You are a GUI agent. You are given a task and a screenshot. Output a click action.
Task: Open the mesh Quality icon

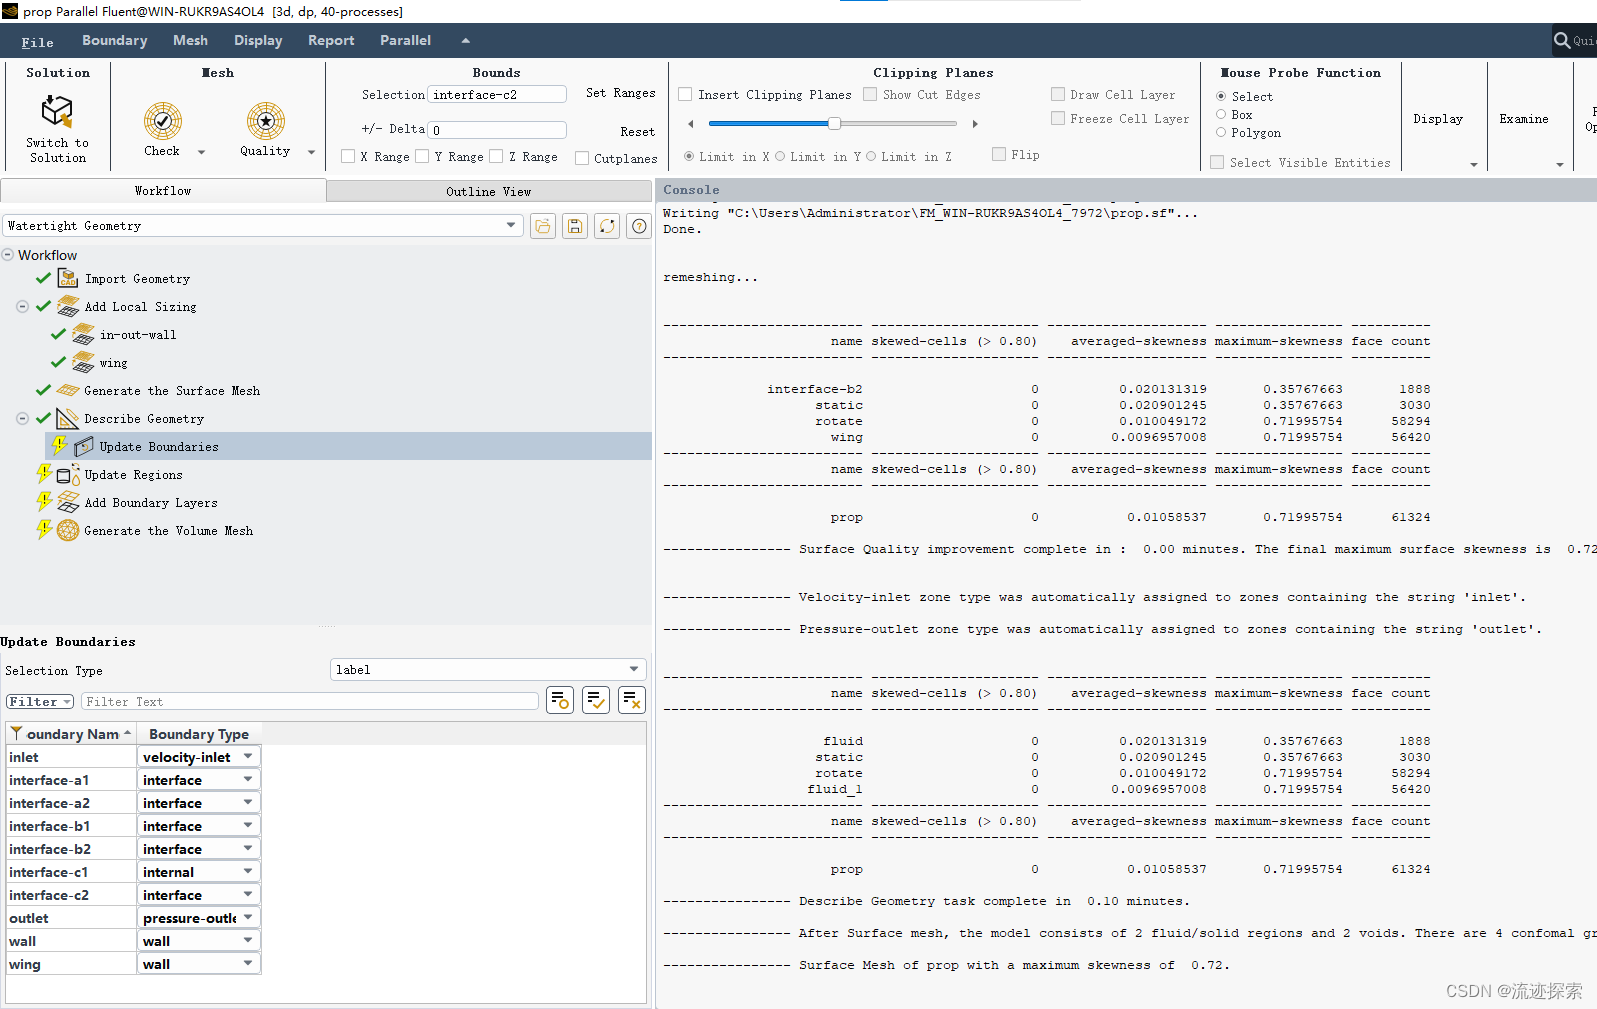pos(265,121)
